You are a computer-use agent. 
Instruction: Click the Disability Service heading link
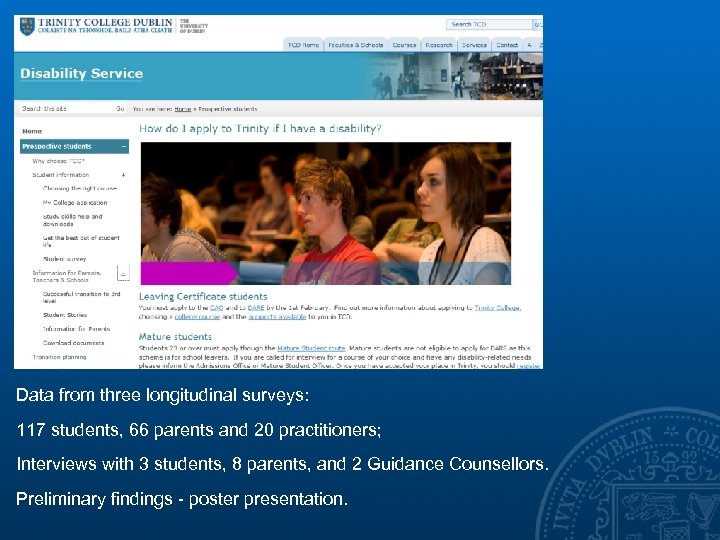click(x=81, y=73)
